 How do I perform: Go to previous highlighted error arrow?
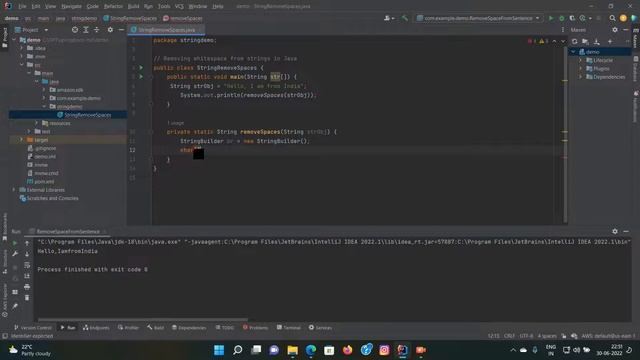tap(554, 41)
